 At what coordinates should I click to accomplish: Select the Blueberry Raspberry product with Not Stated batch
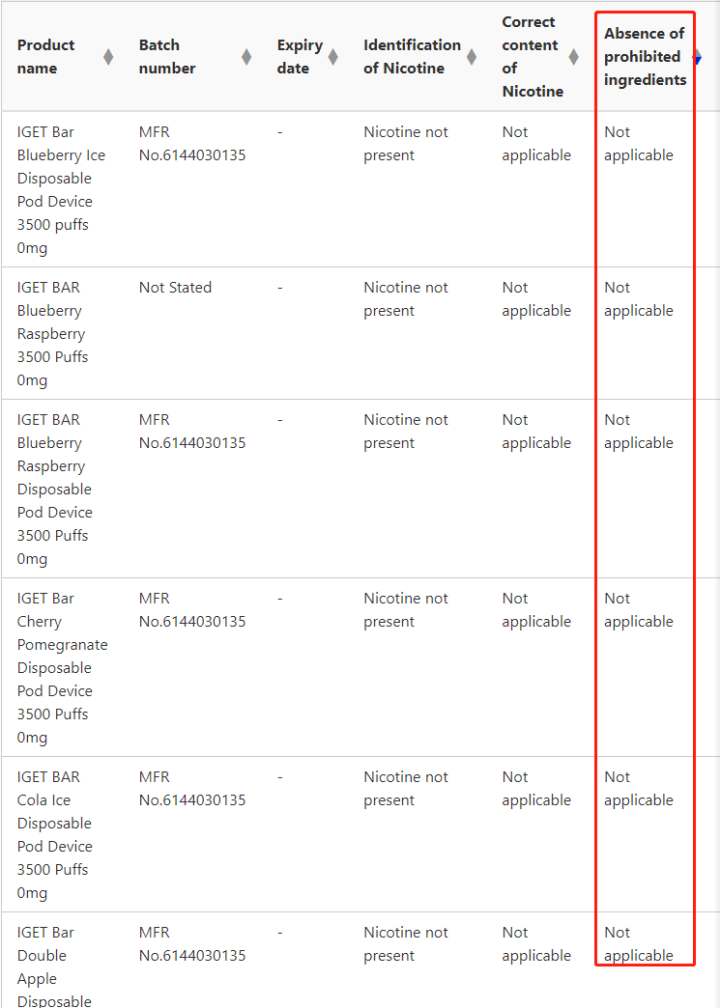[x=52, y=333]
